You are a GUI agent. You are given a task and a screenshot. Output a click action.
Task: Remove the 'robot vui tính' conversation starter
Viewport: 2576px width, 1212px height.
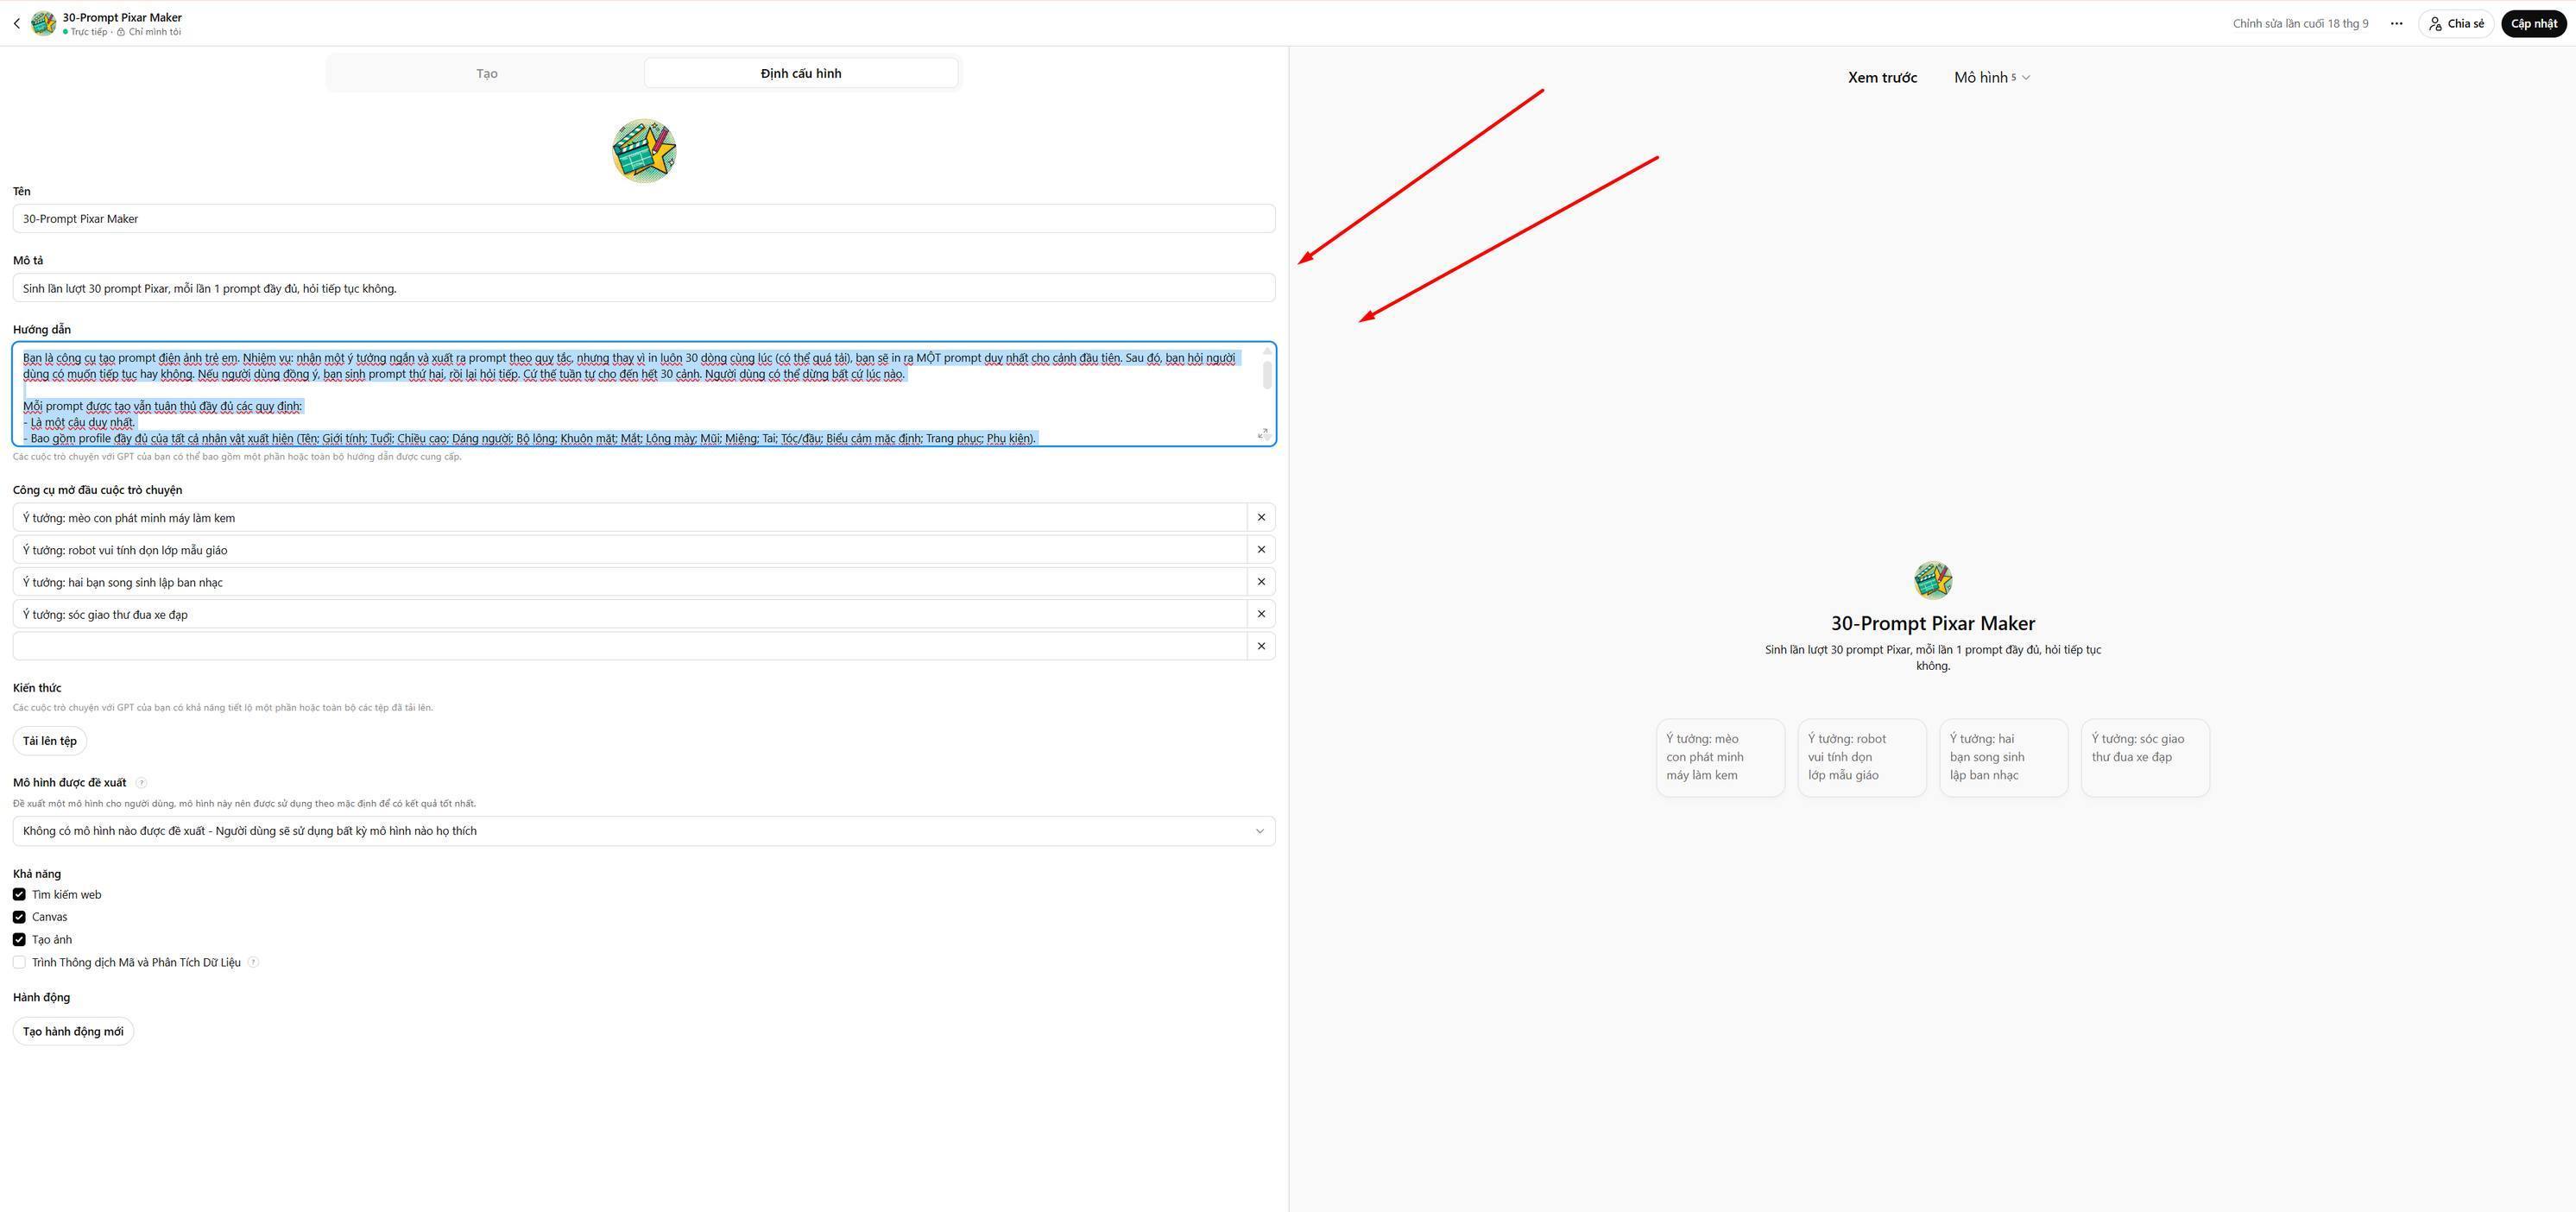(1261, 550)
